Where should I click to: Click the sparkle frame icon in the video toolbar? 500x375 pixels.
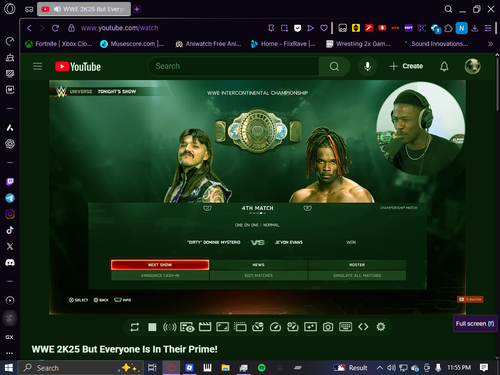[x=310, y=327]
